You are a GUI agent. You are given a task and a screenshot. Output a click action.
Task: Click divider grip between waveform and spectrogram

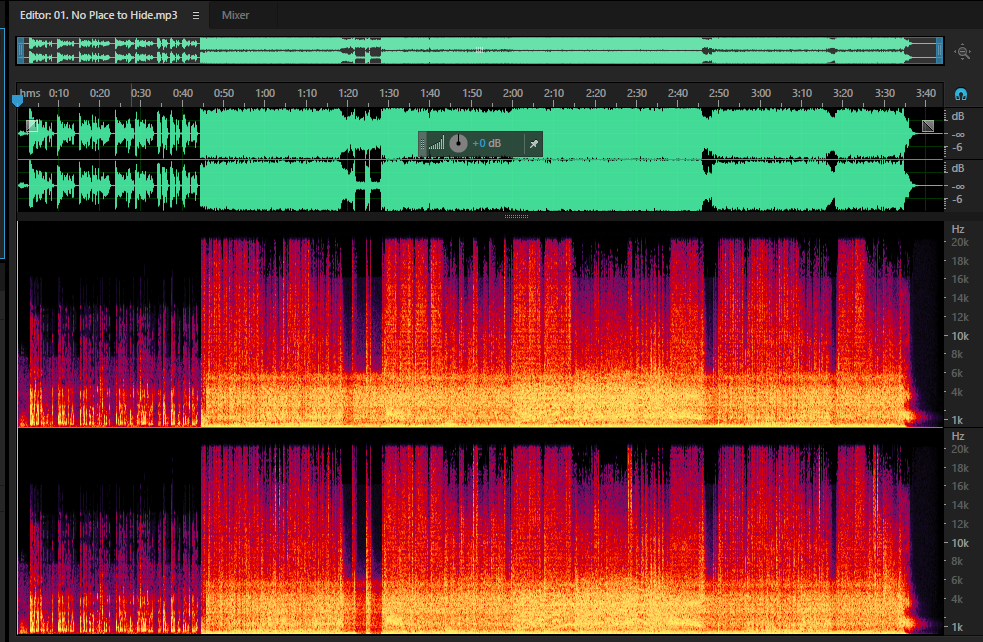[x=516, y=216]
